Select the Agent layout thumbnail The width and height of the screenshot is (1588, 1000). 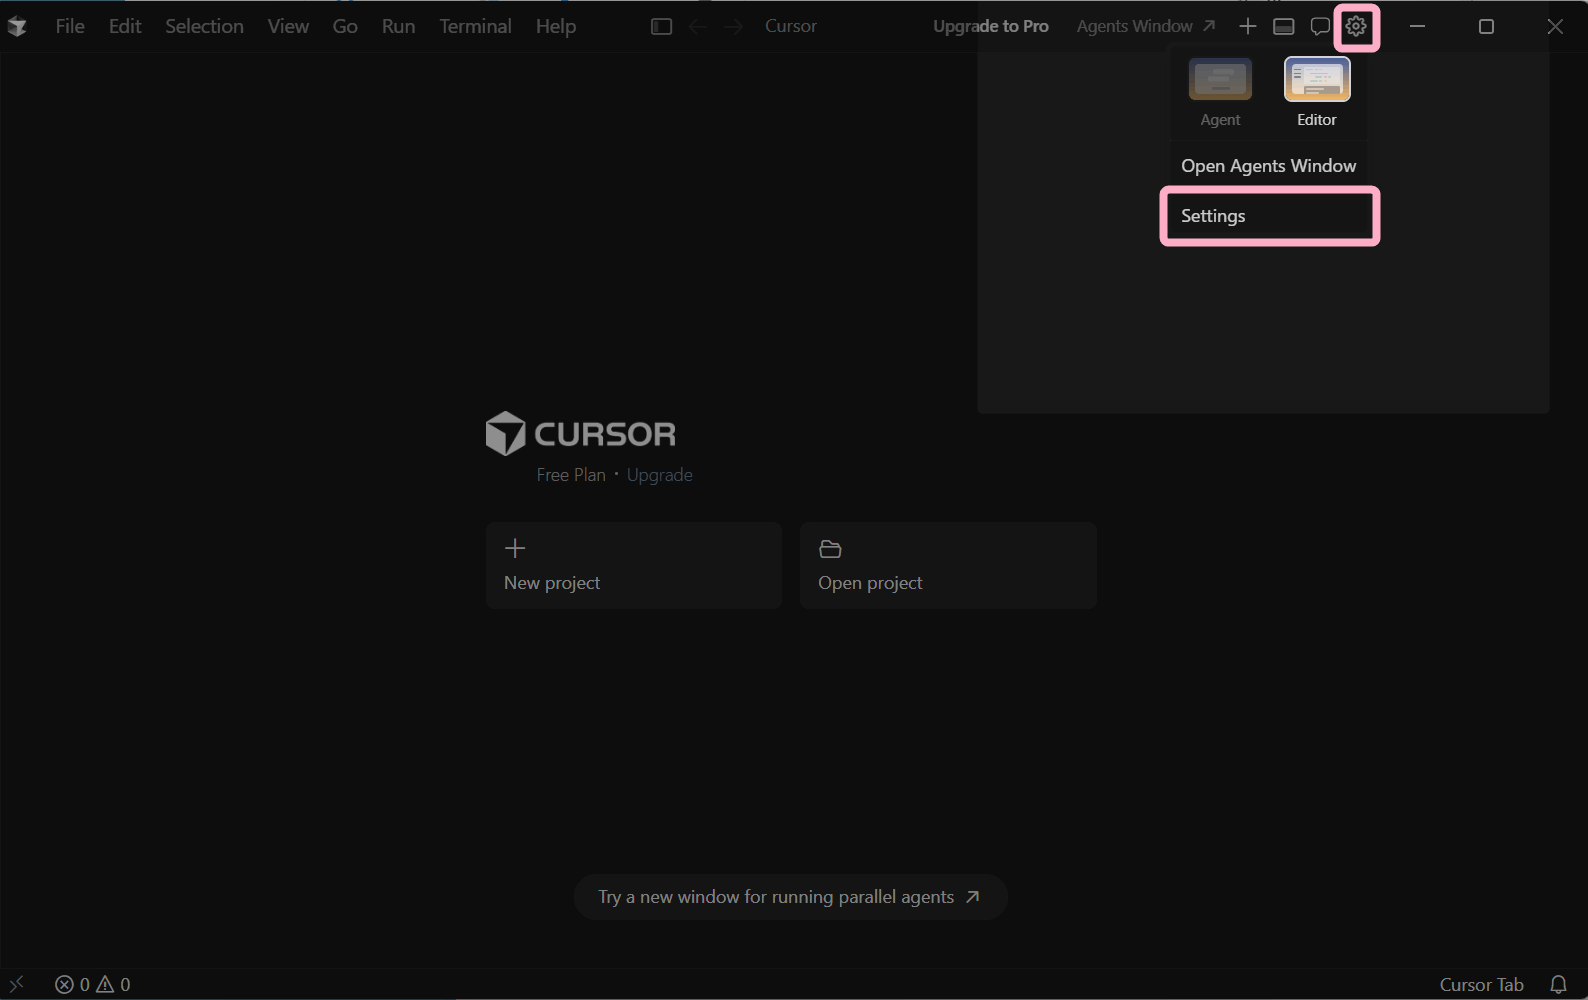(1220, 80)
